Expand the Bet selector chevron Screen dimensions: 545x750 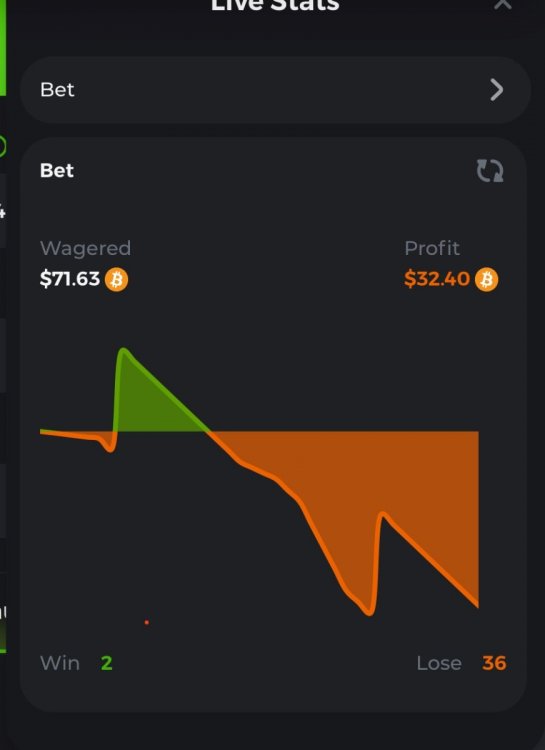tap(497, 90)
